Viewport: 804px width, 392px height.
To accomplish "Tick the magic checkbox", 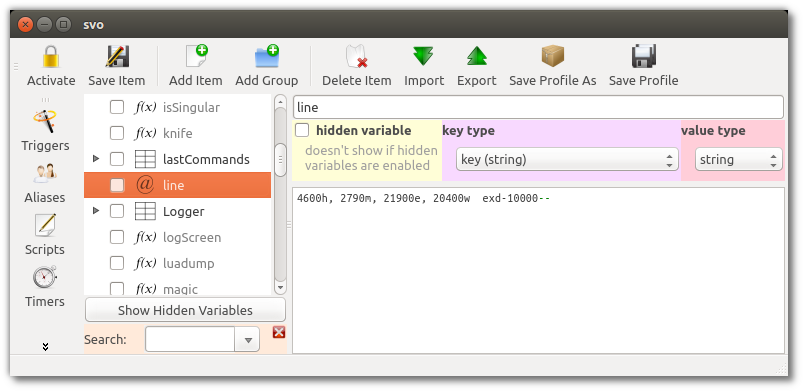I will (x=117, y=289).
